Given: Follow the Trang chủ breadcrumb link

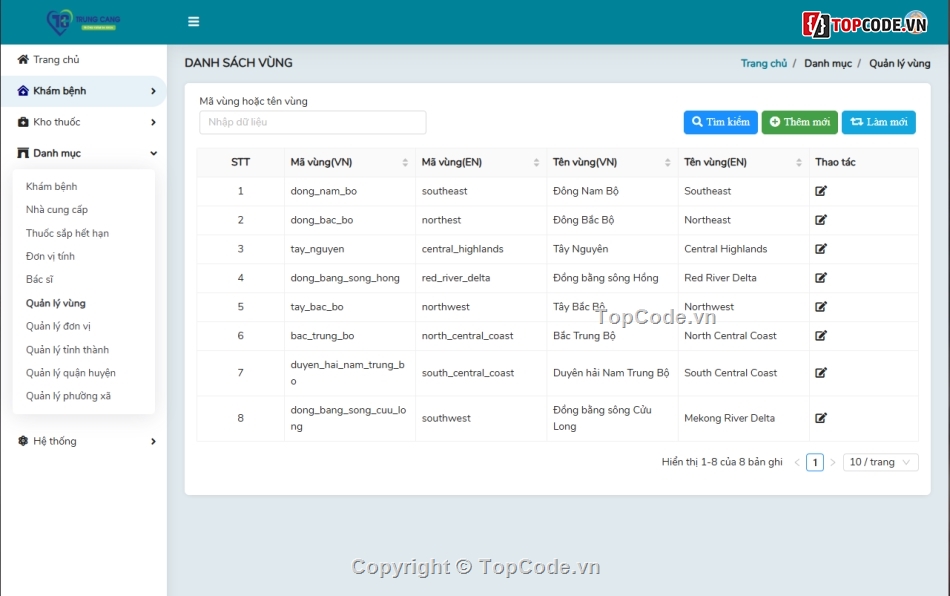Looking at the screenshot, I should 763,63.
